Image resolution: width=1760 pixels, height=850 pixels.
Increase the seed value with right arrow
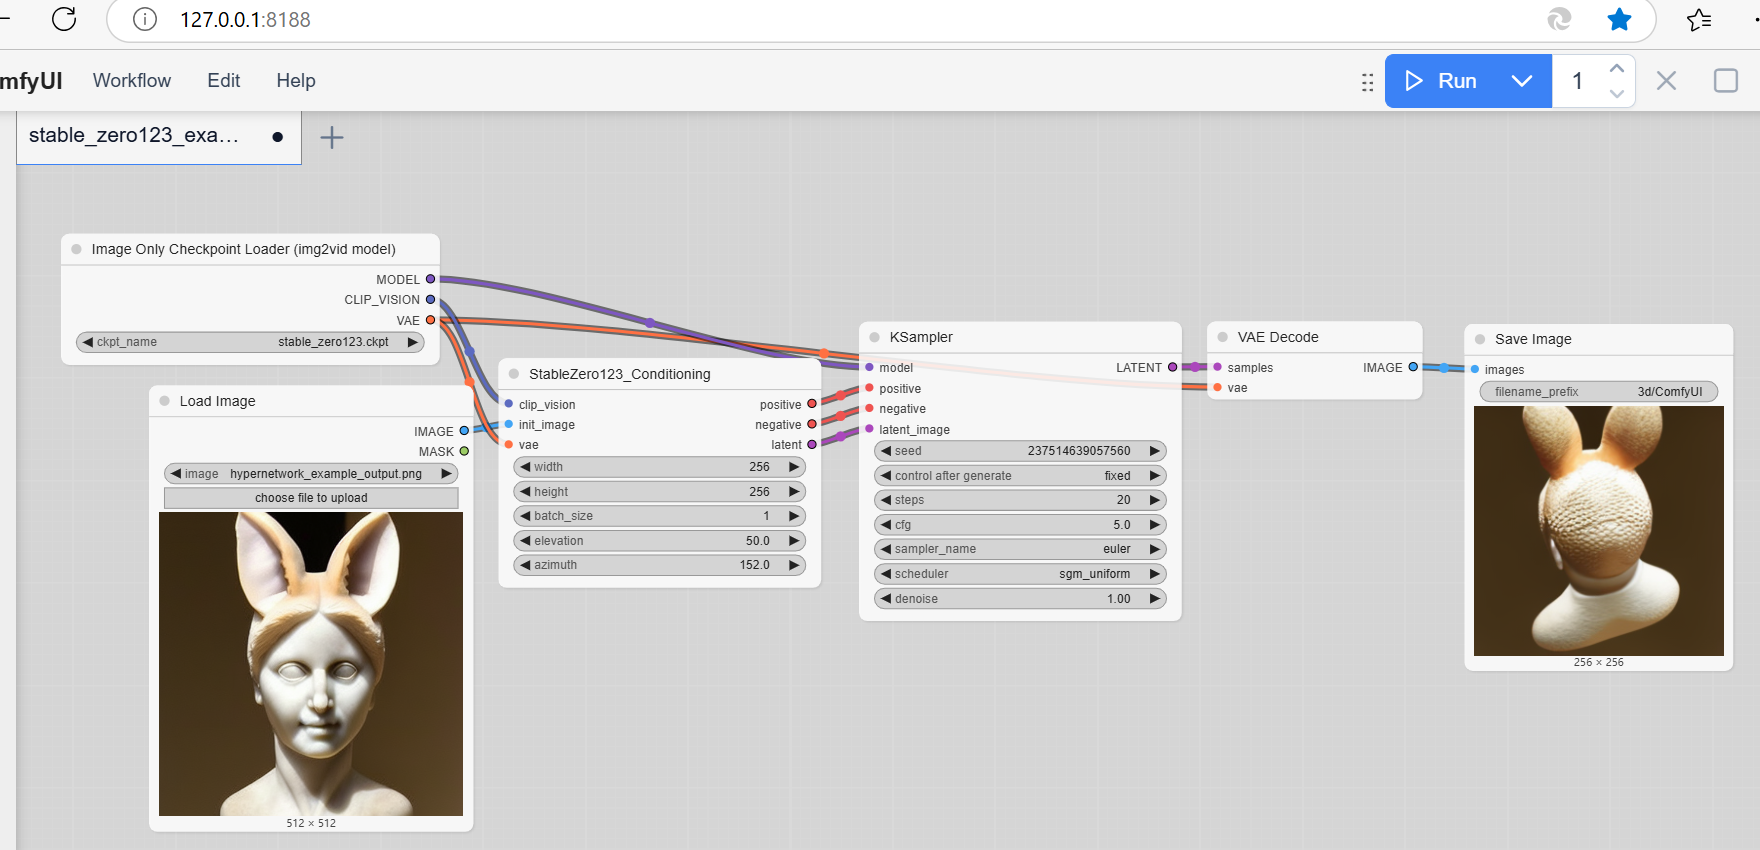point(1155,451)
